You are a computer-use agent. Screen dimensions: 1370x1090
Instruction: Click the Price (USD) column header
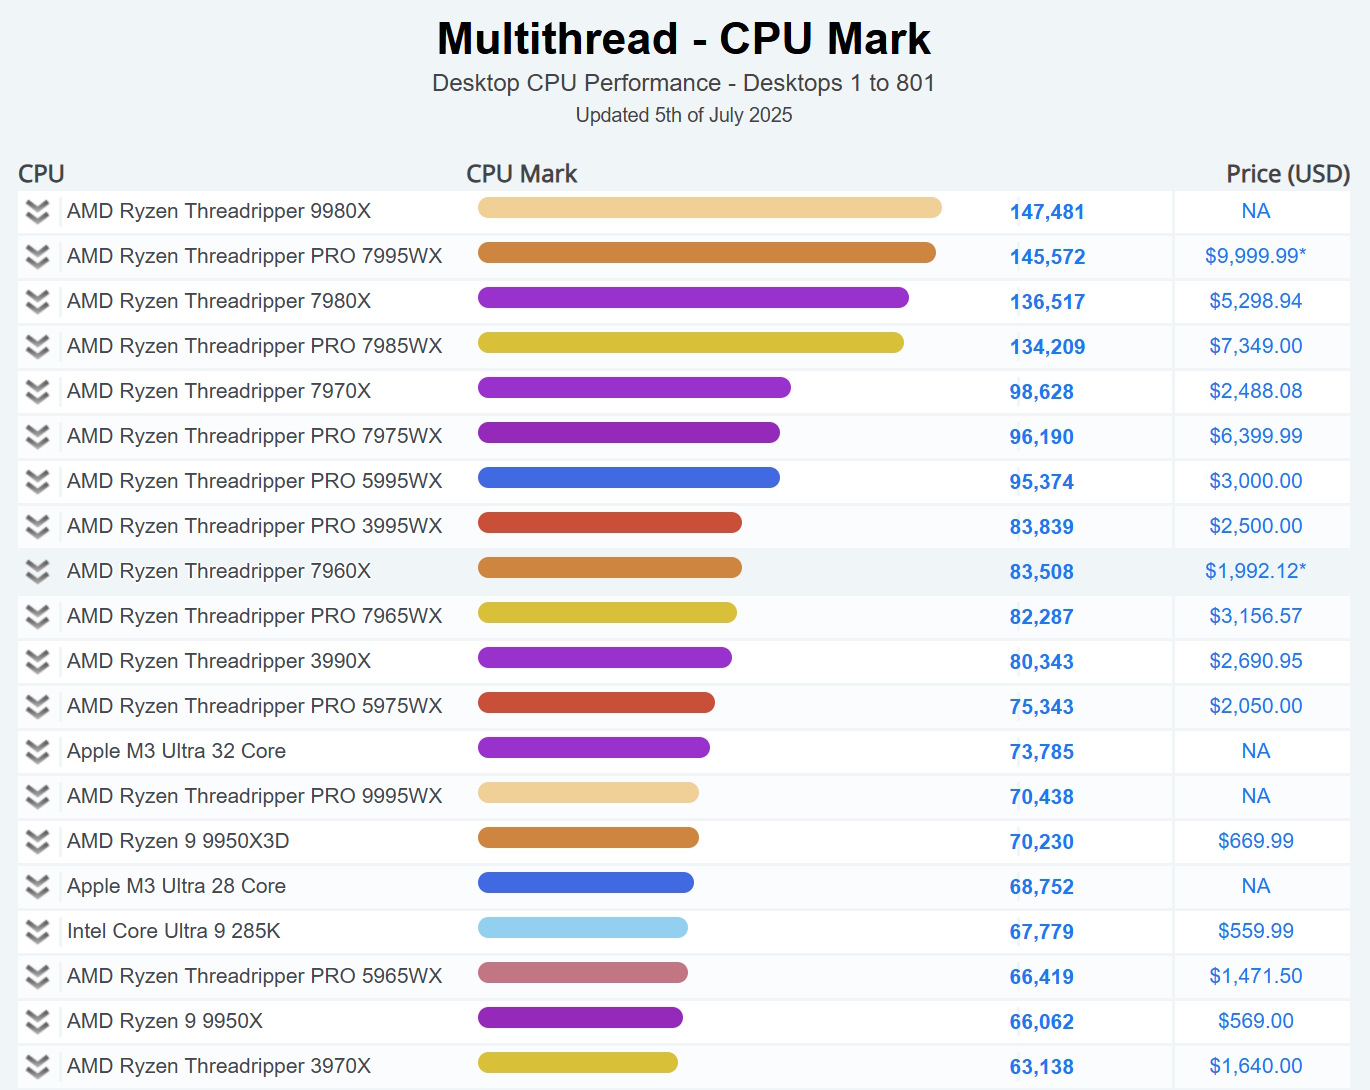click(1288, 174)
